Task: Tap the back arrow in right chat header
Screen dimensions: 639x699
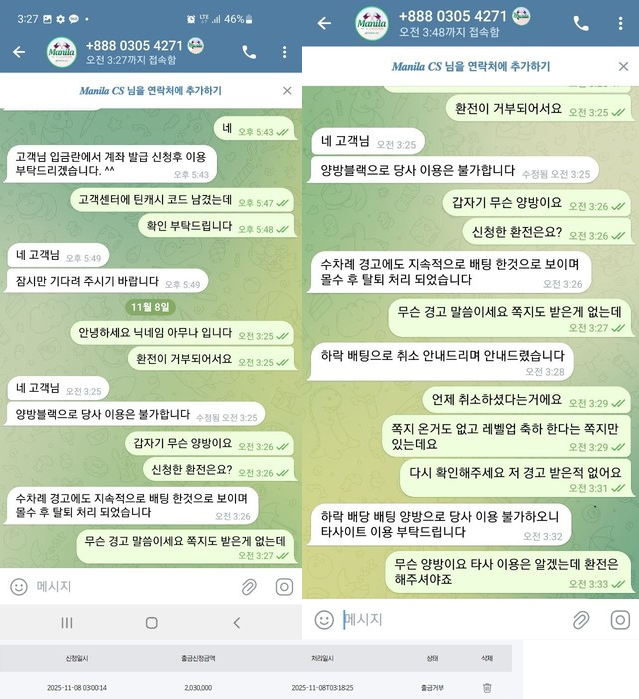Action: pos(324,23)
